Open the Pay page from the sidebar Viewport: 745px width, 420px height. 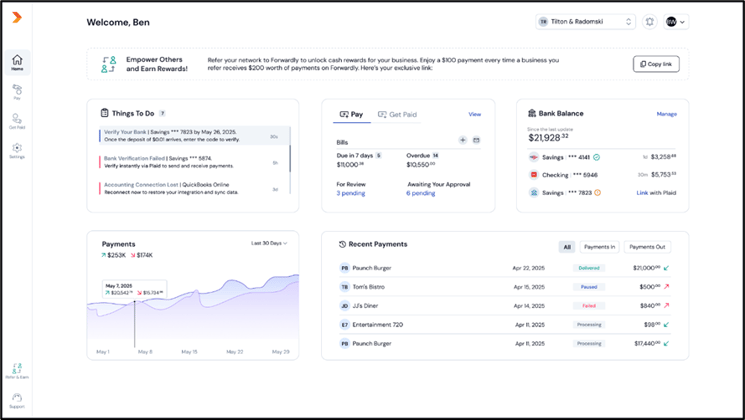click(x=17, y=91)
